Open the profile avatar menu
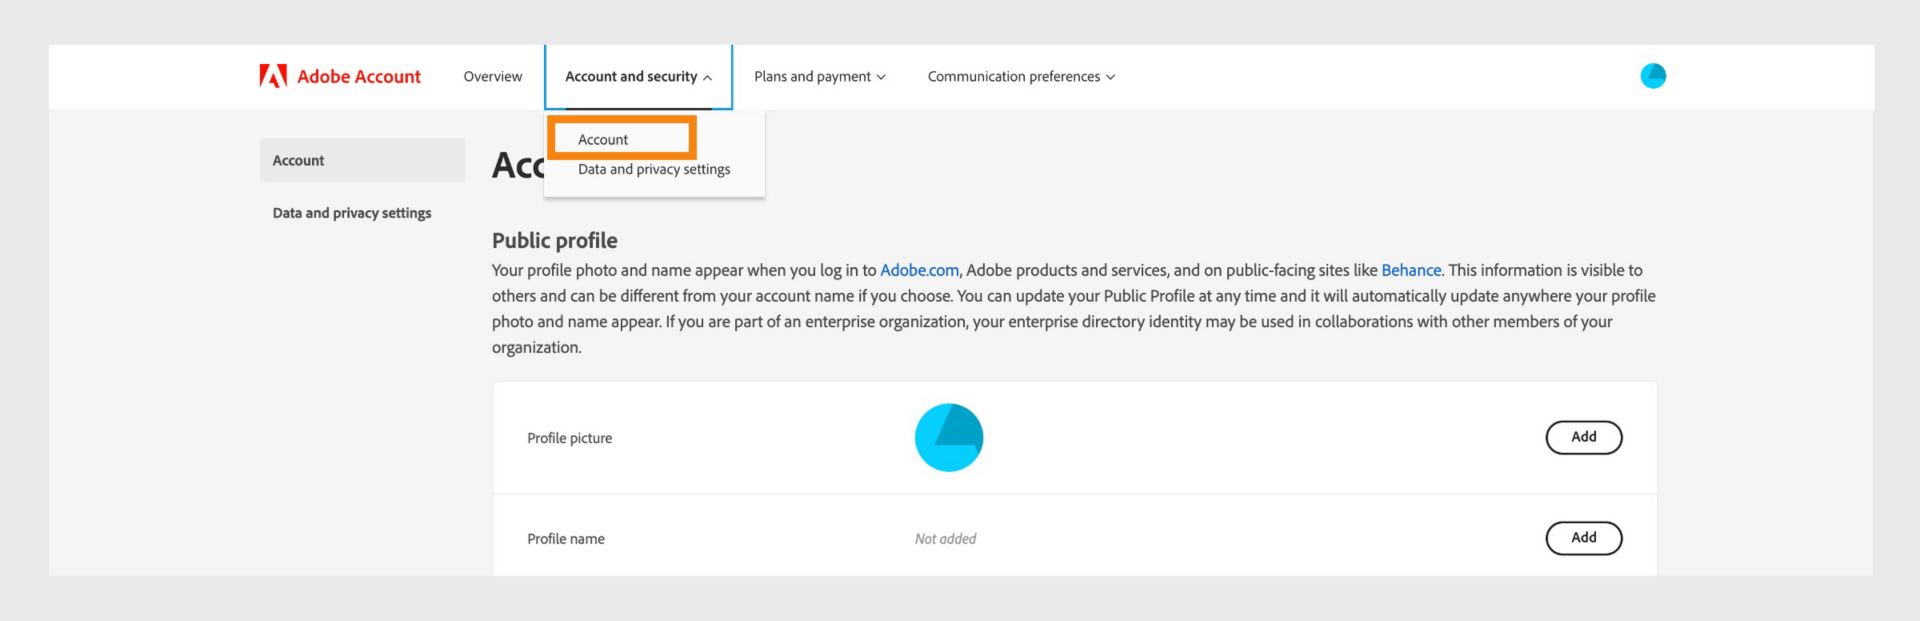Viewport: 1920px width, 621px height. click(1653, 75)
